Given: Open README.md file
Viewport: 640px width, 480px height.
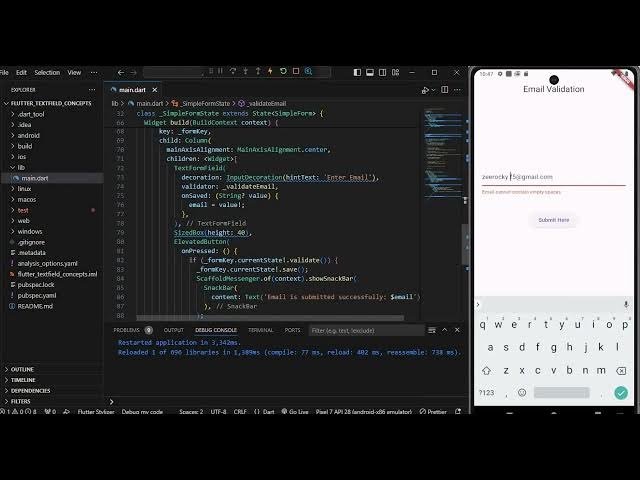Looking at the screenshot, I should [35, 306].
